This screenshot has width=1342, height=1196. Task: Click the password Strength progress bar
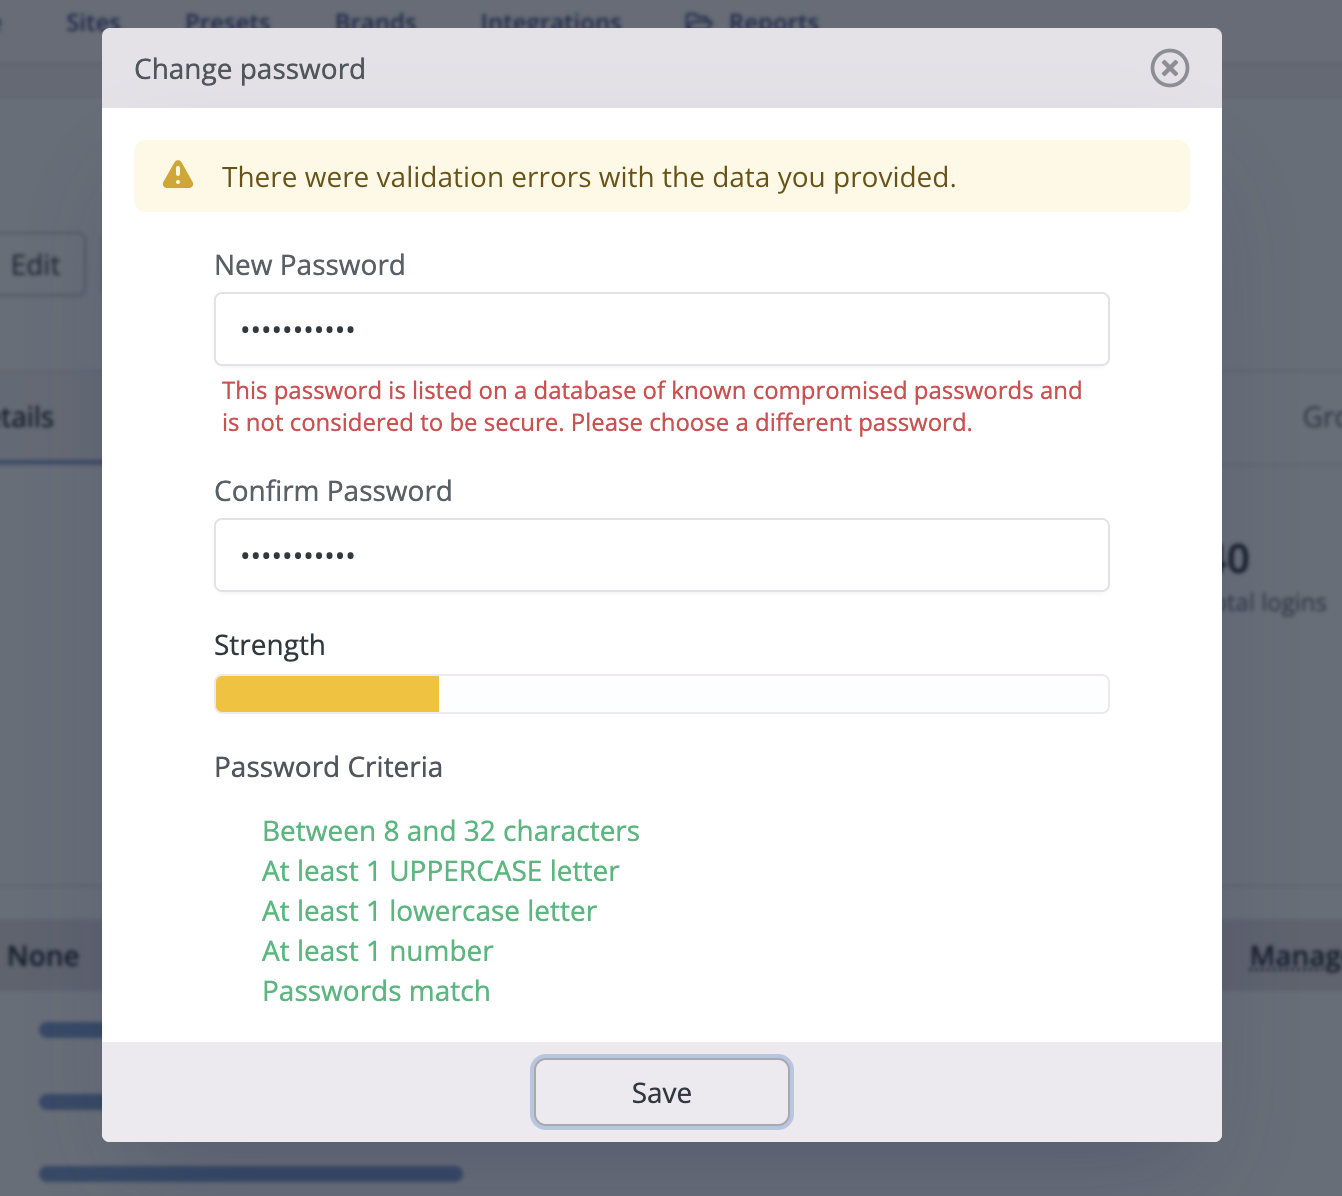click(x=661, y=693)
